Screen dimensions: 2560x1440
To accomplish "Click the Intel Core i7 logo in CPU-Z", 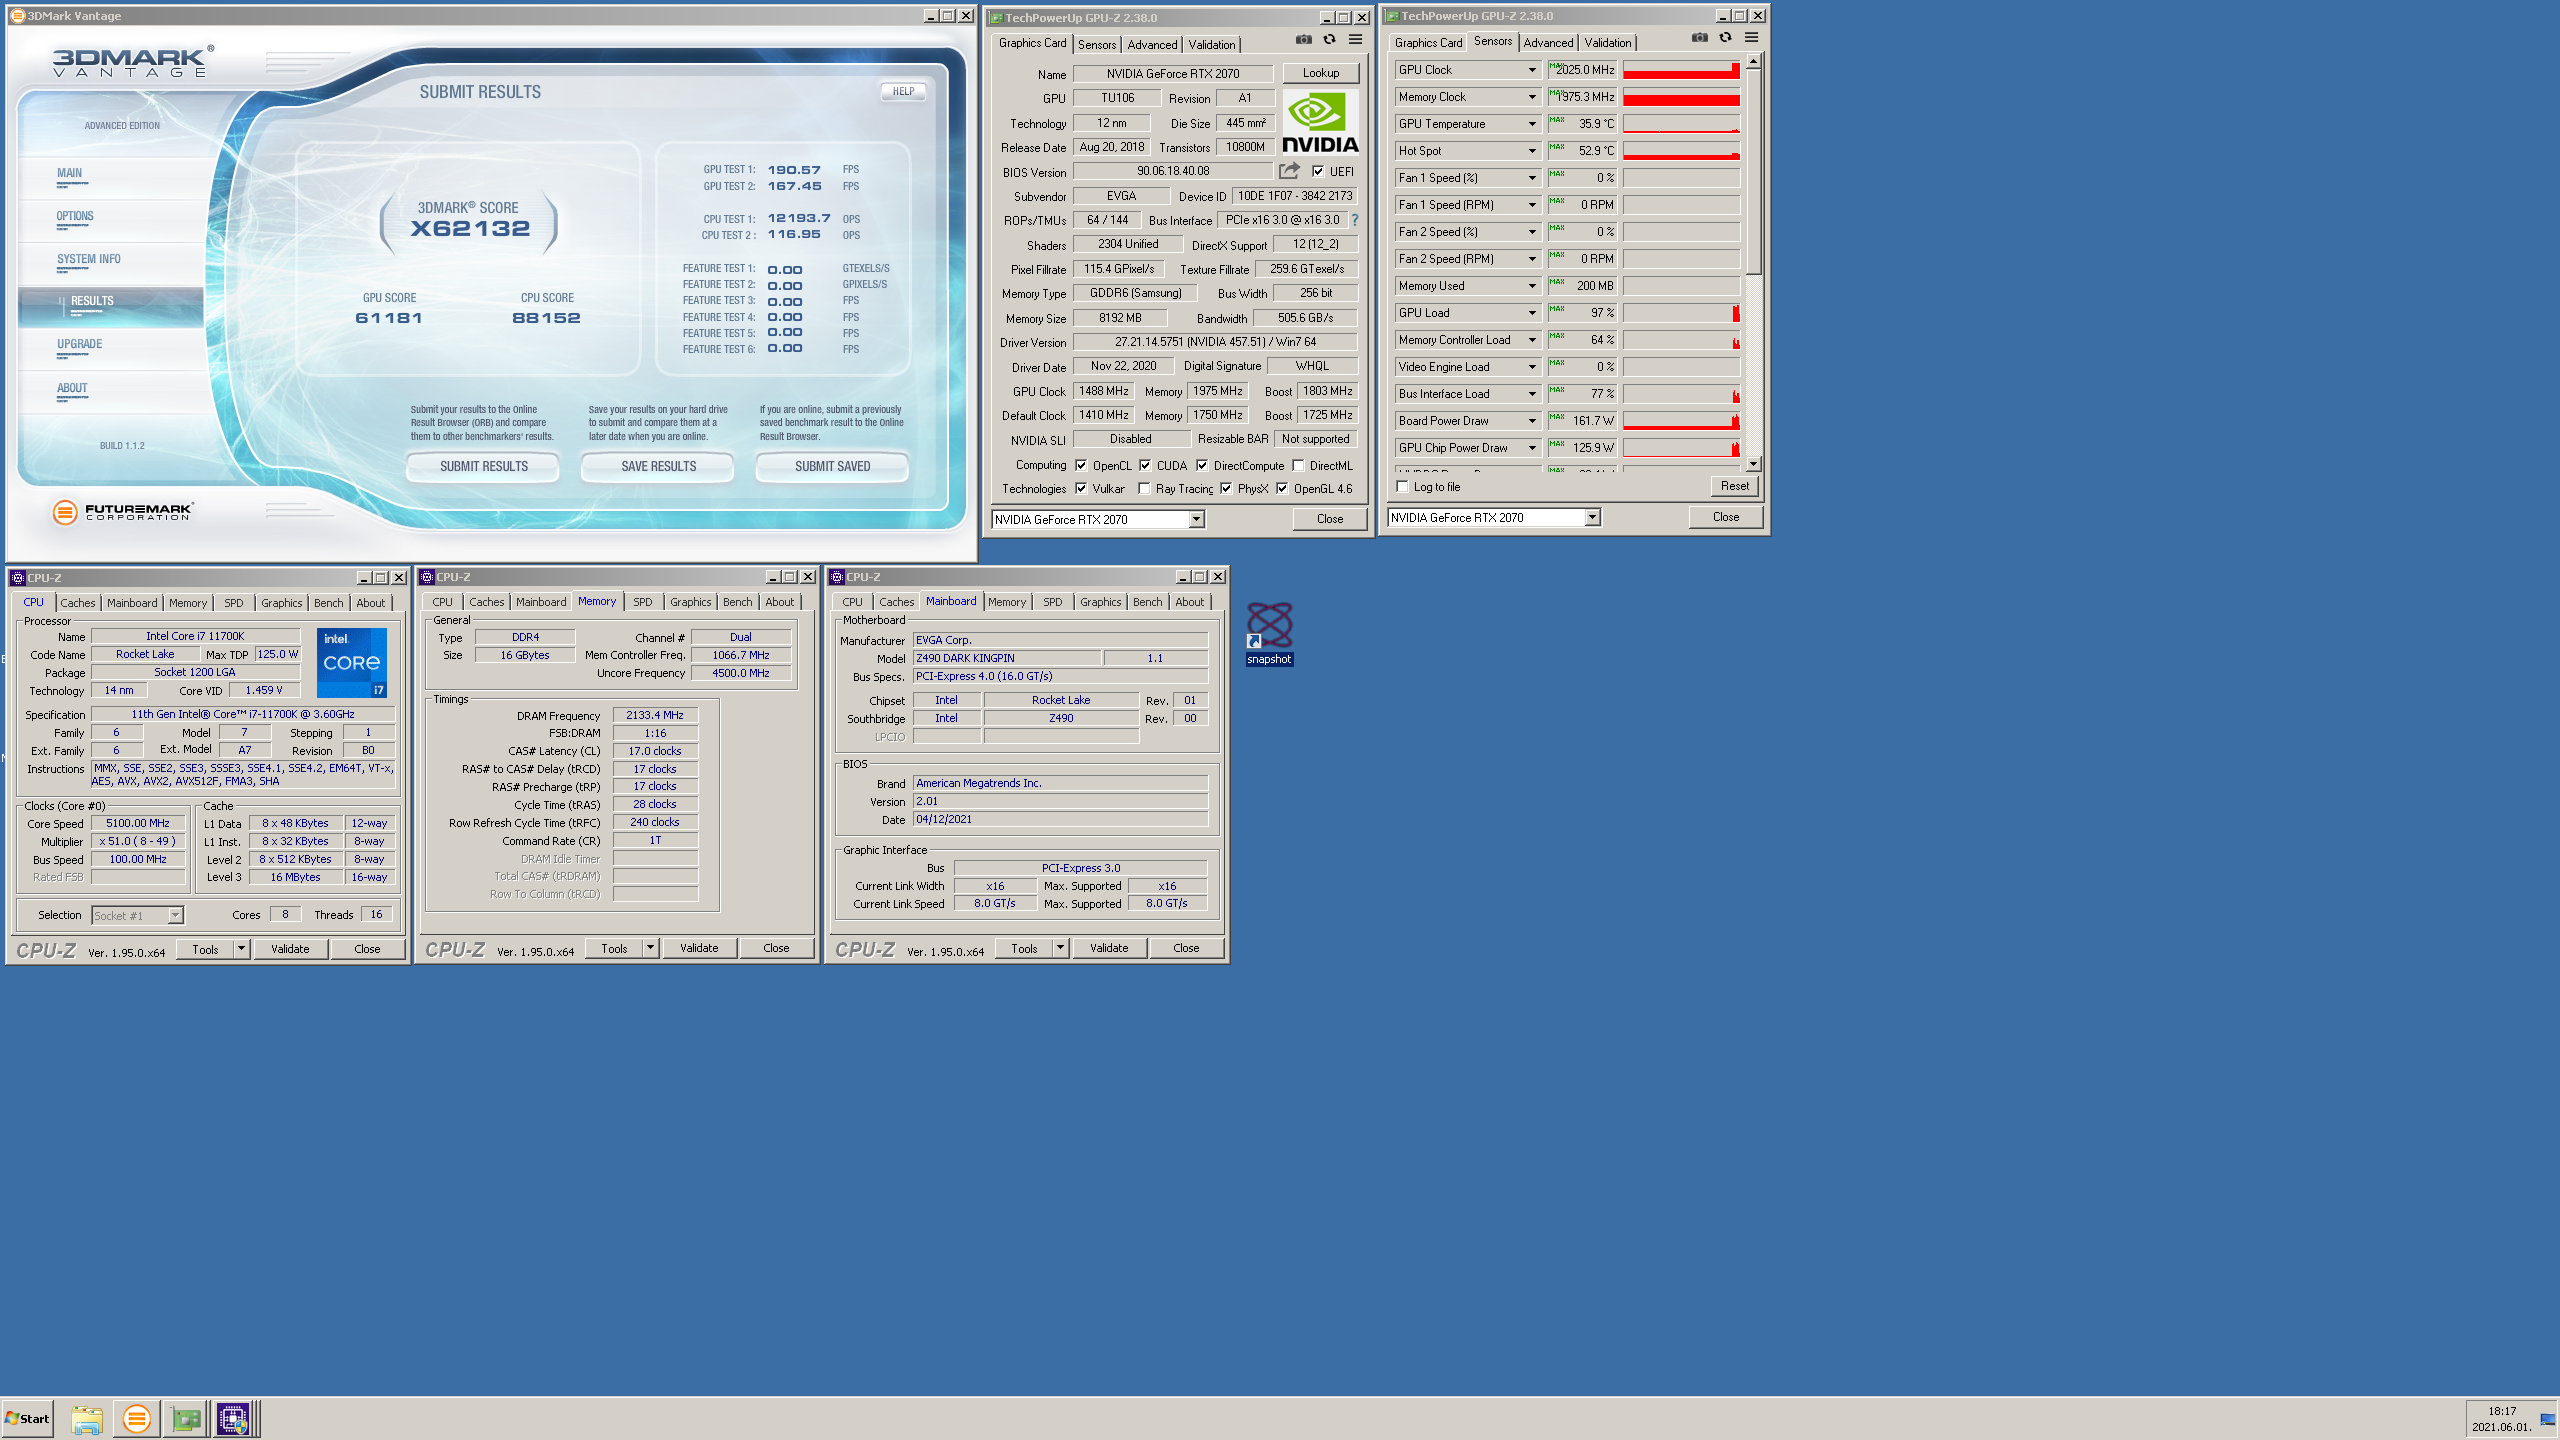I will click(351, 662).
